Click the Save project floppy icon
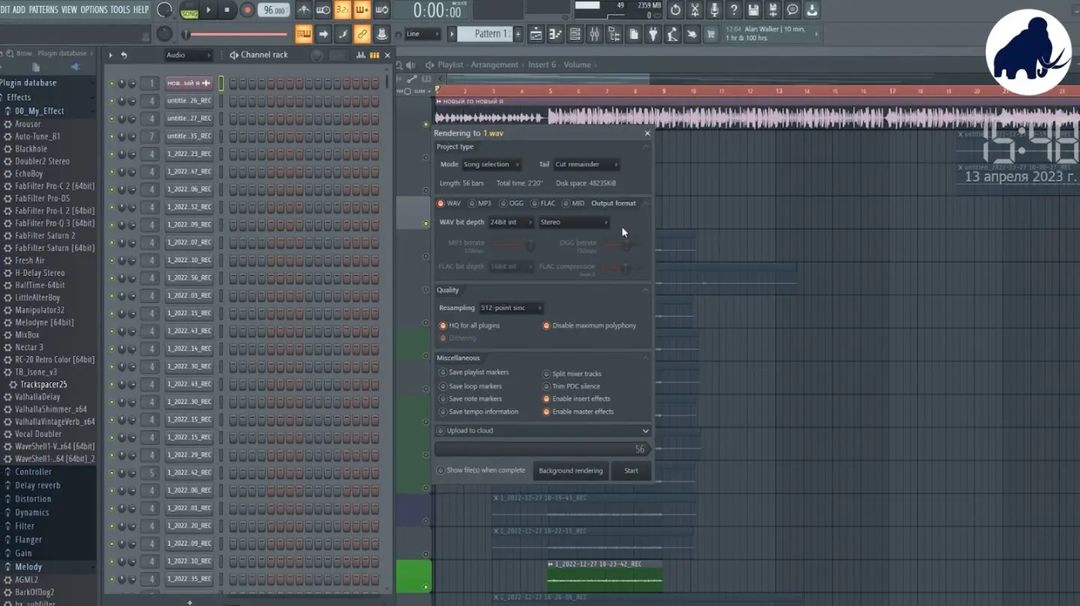This screenshot has width=1080, height=606. [753, 10]
